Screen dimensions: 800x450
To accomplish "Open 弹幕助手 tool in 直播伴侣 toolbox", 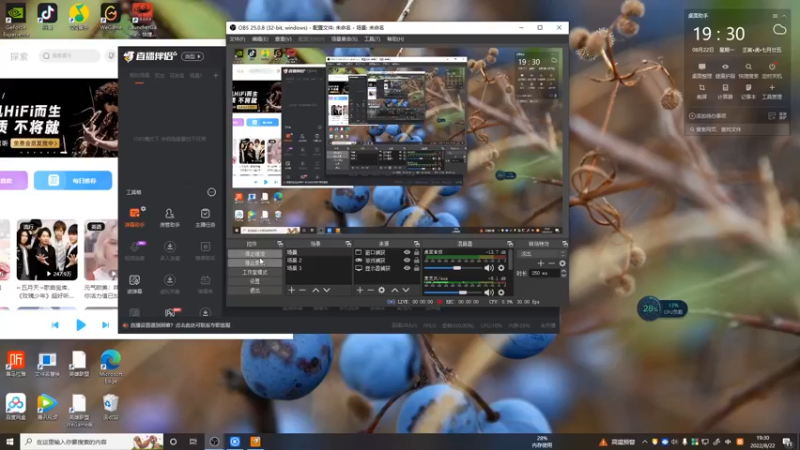I will [x=135, y=217].
